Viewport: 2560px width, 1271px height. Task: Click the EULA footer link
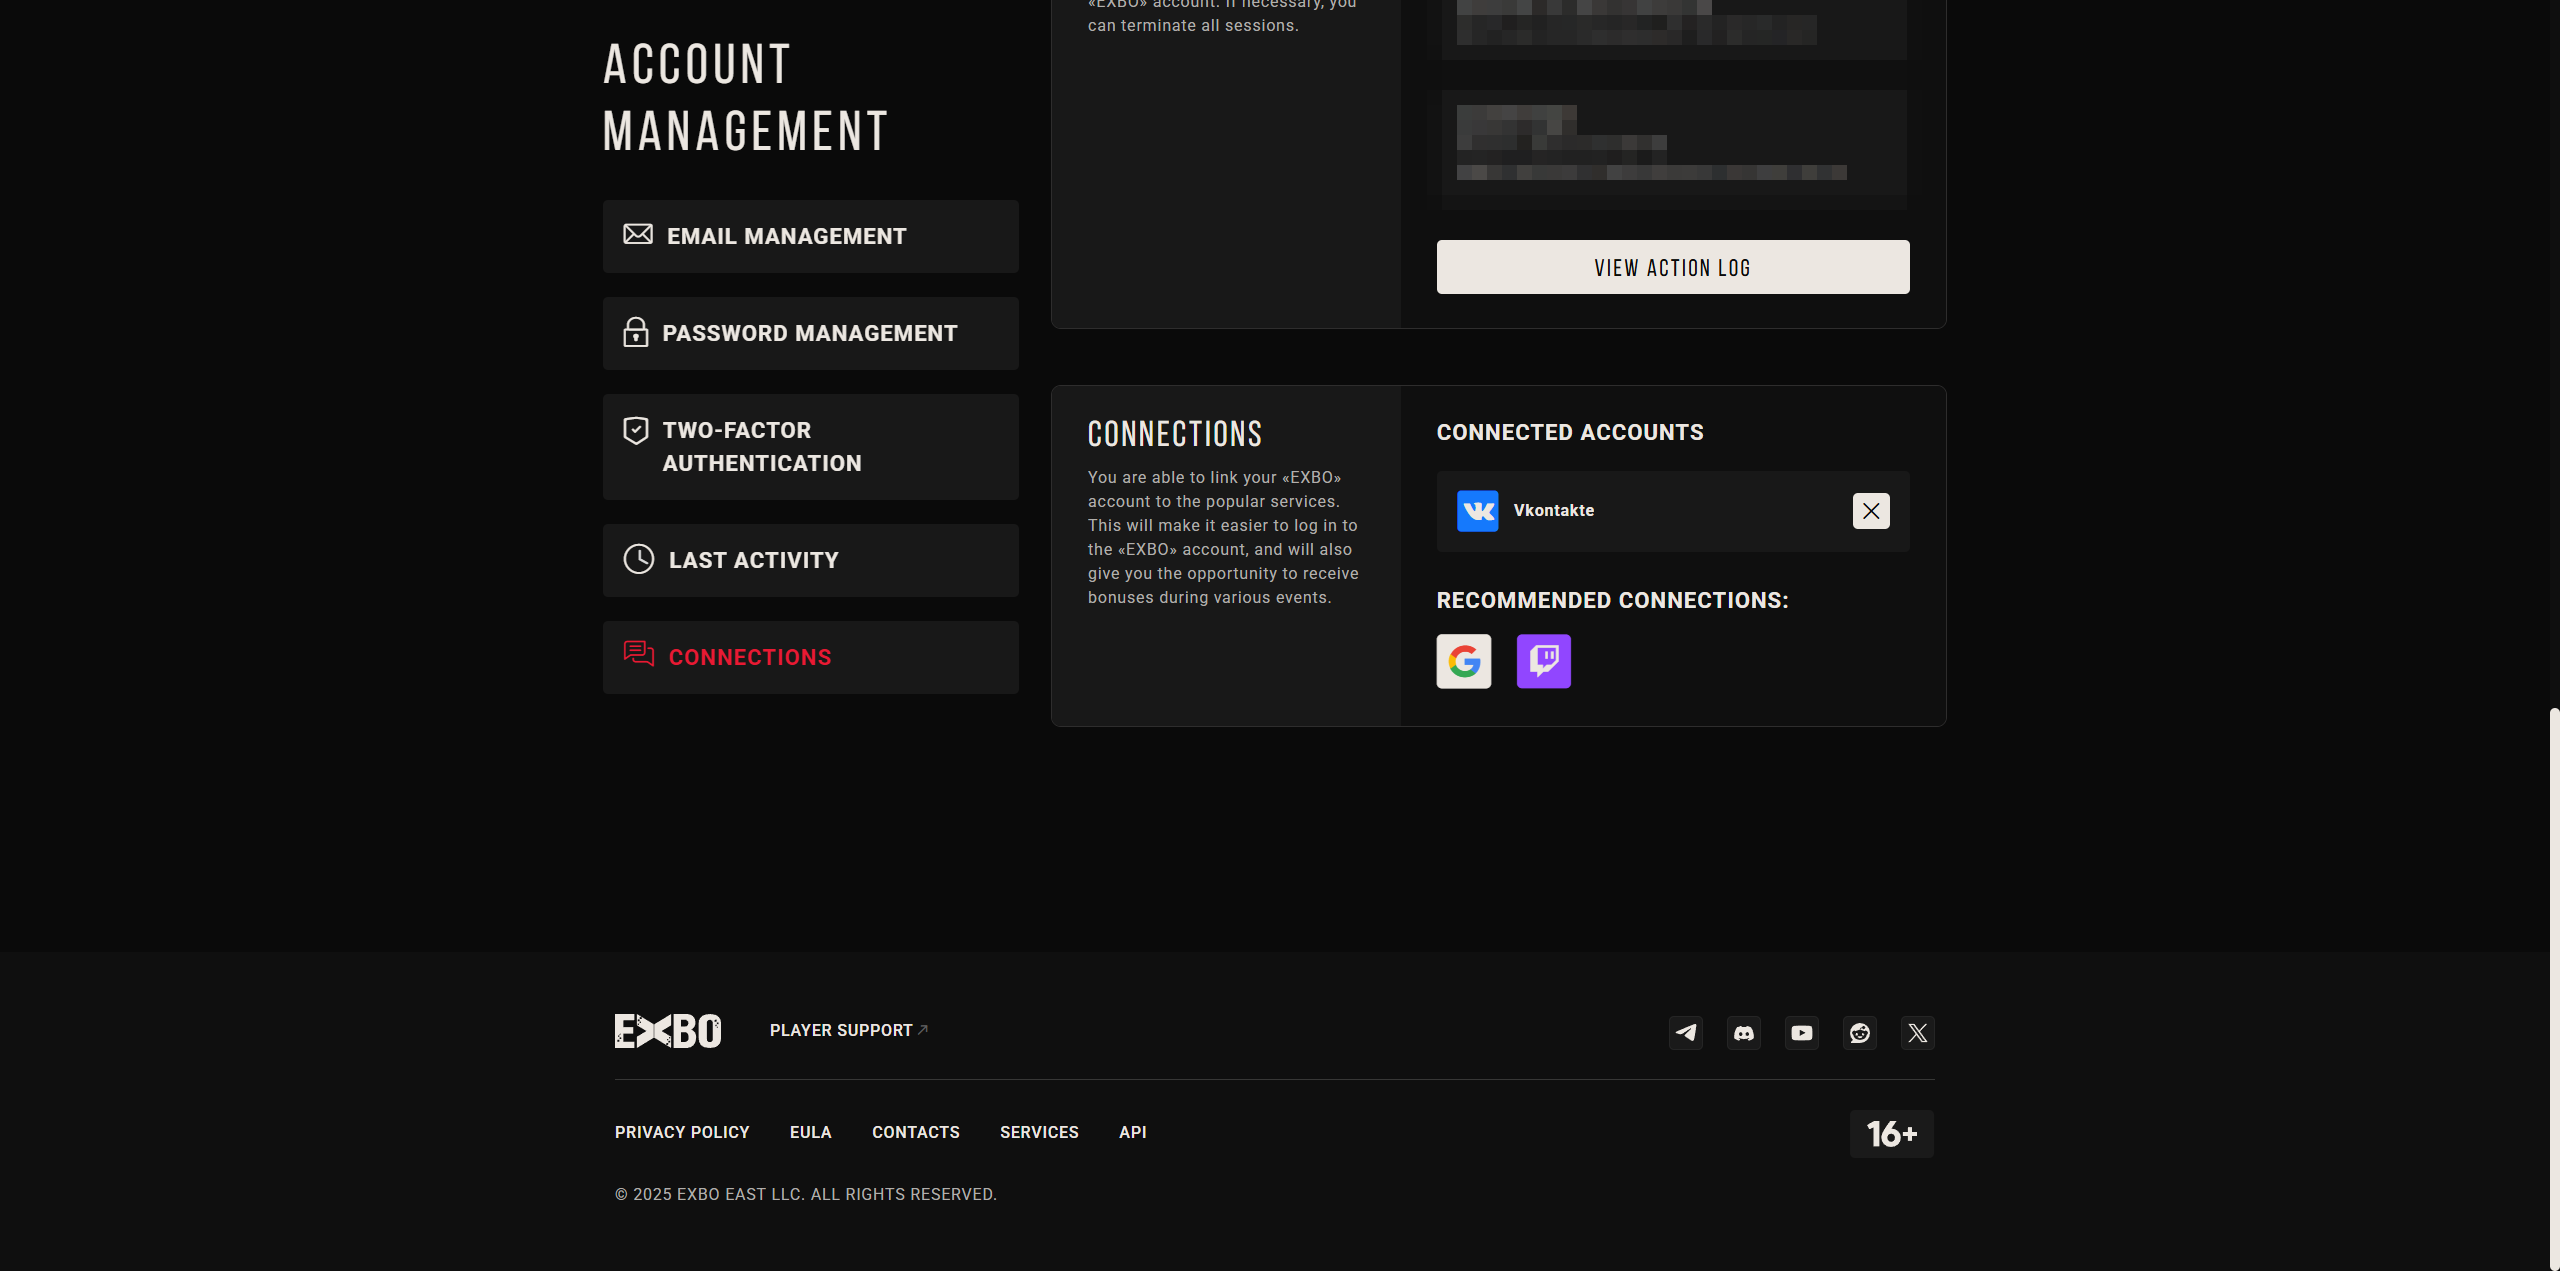(810, 1132)
